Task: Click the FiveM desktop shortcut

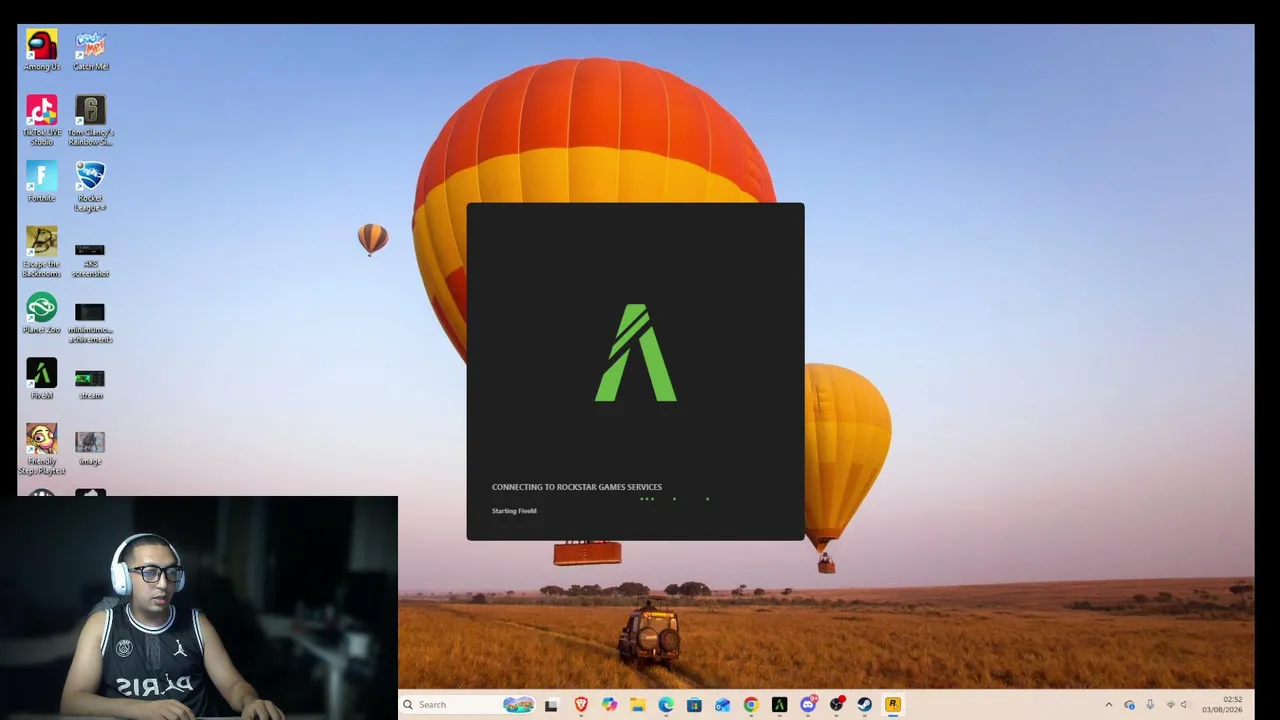Action: (x=41, y=379)
